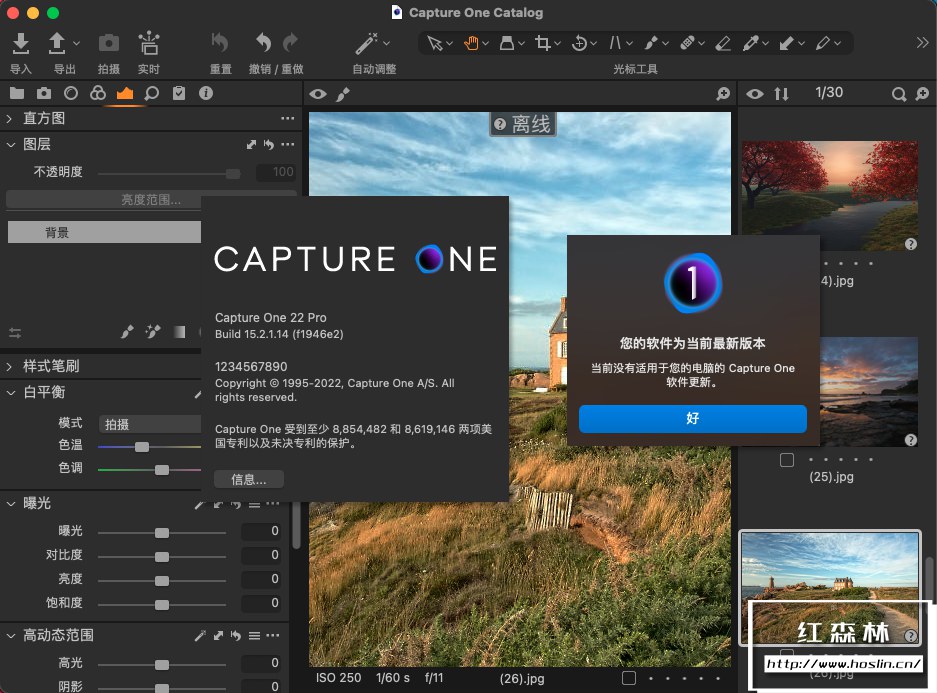Screen dimensions: 937x693
Task: Click the blue OK (好) button
Action: (692, 419)
